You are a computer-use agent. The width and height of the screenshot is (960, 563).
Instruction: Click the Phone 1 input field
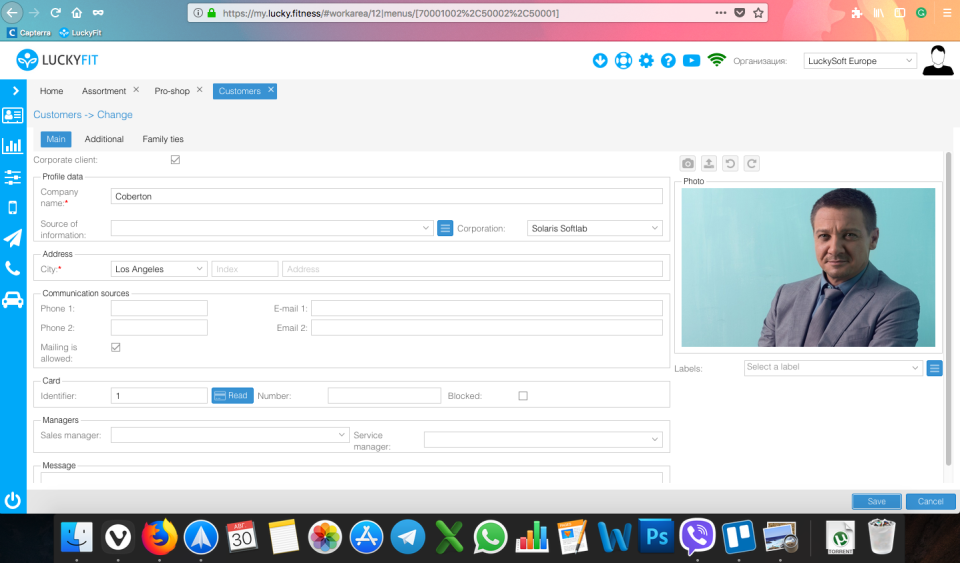159,308
